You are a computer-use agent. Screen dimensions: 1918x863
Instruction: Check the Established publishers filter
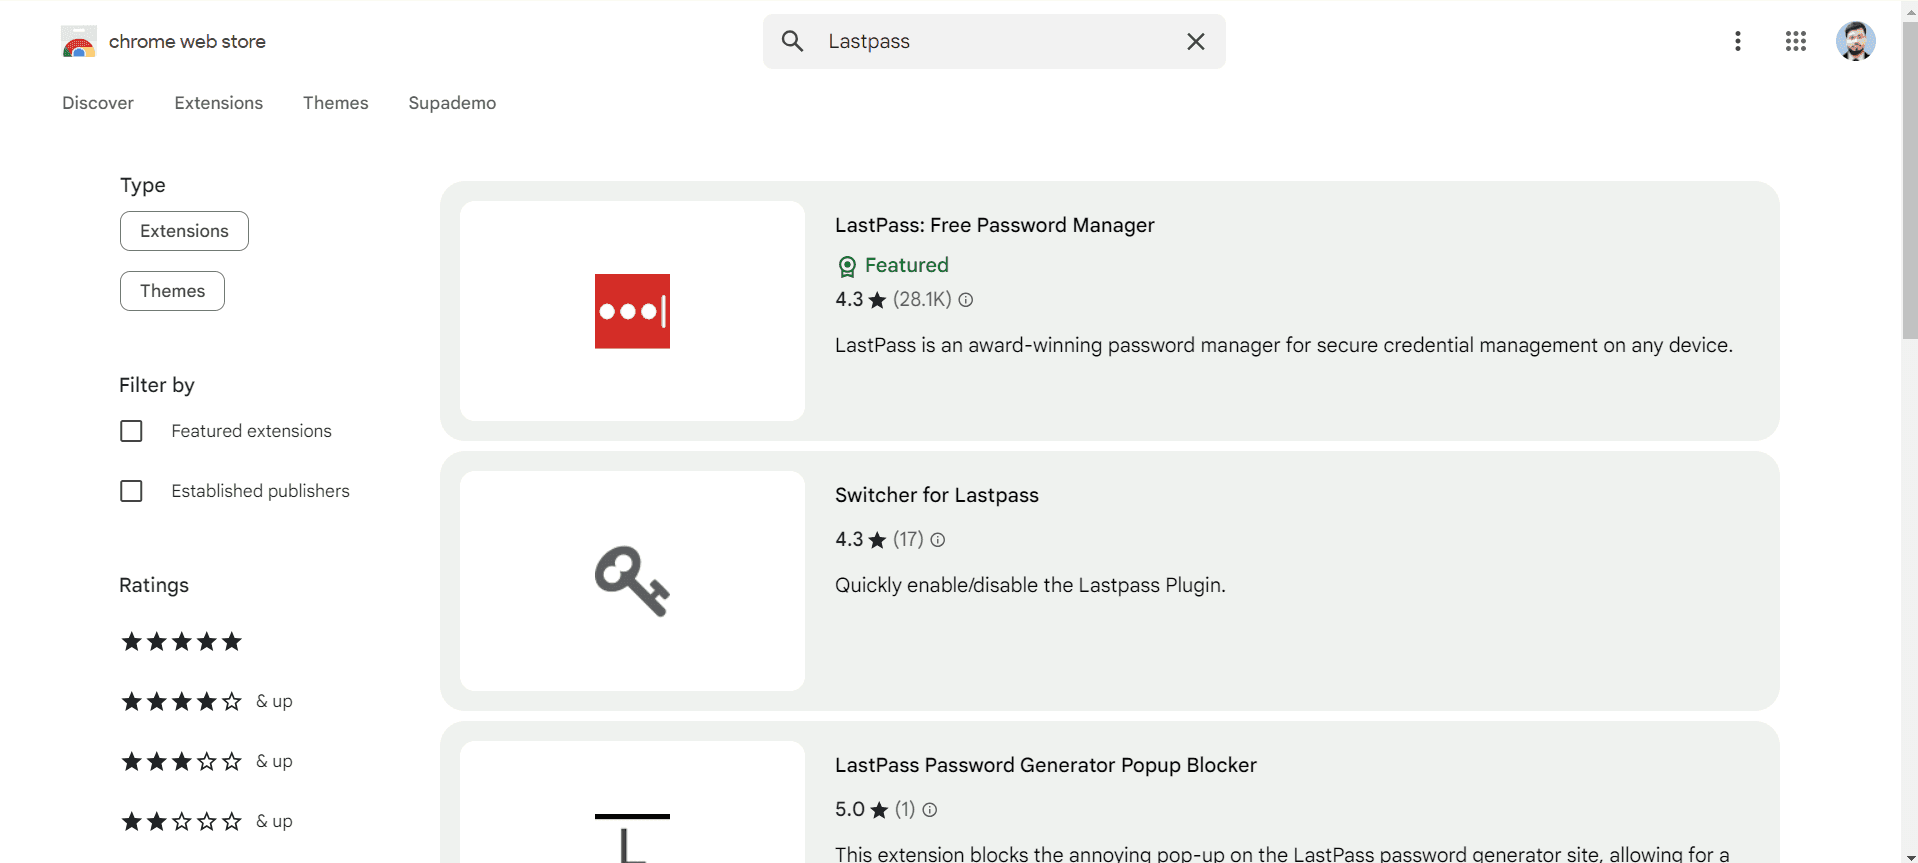coord(131,491)
